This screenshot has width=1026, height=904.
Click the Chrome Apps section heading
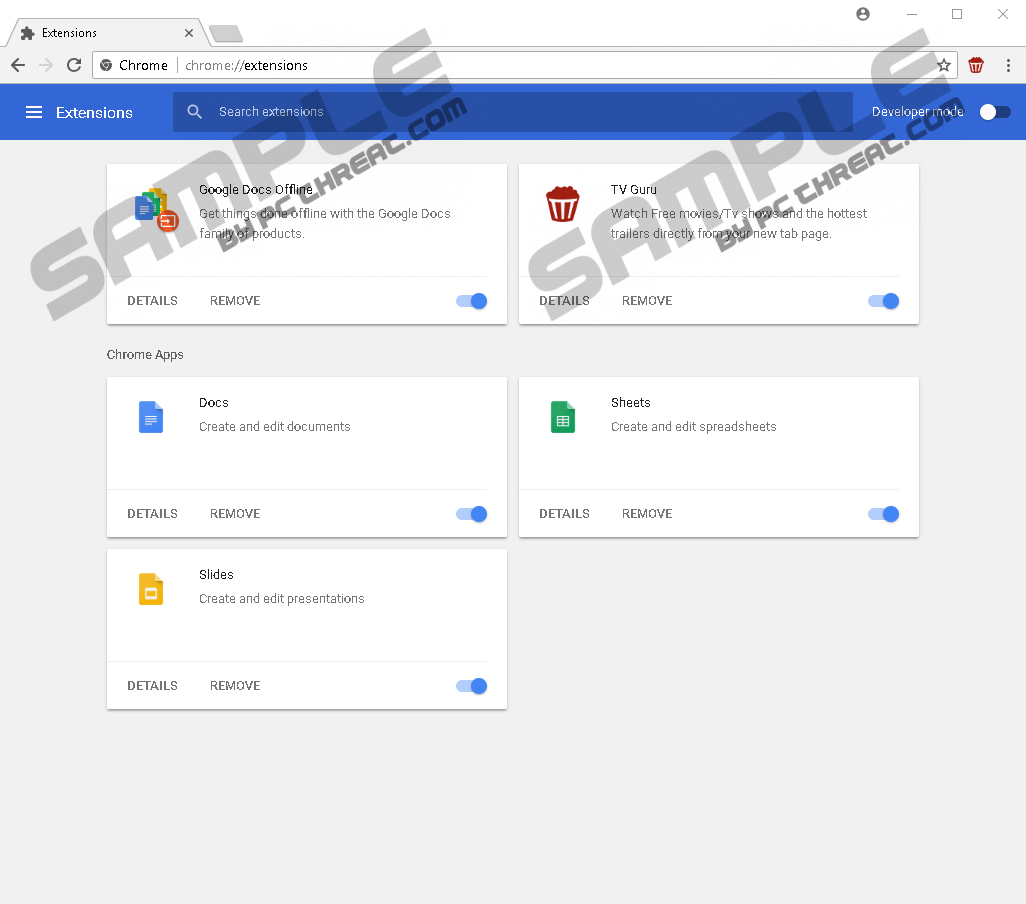[x=145, y=355]
